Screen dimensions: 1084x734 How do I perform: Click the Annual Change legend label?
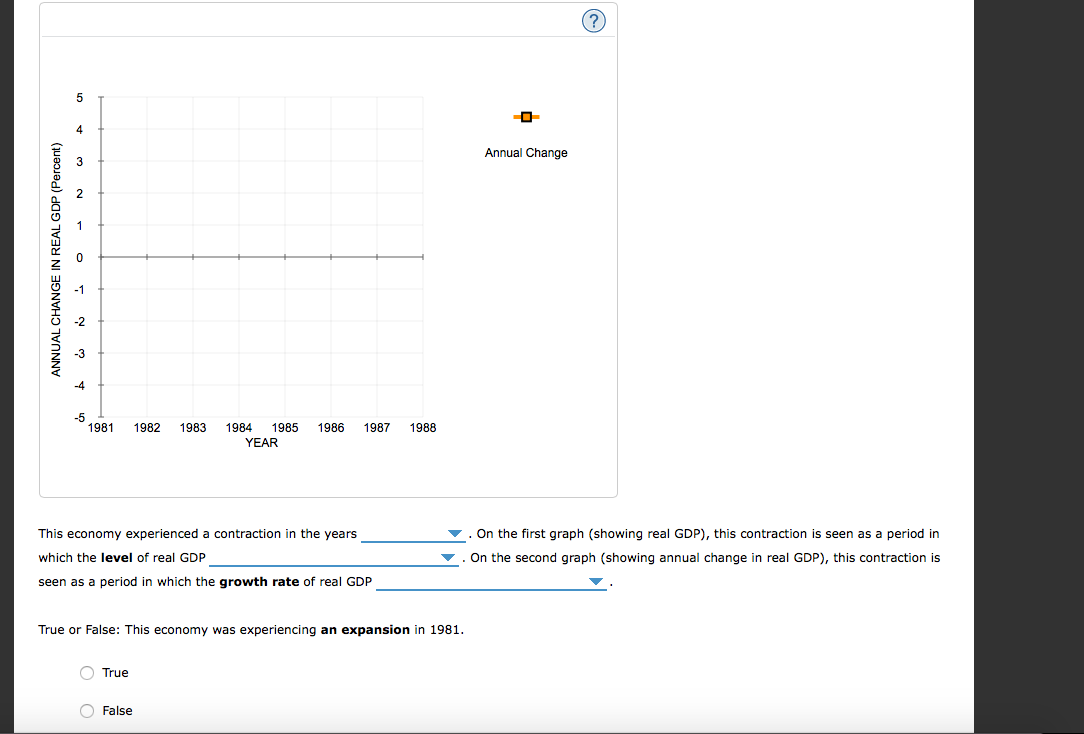[526, 152]
